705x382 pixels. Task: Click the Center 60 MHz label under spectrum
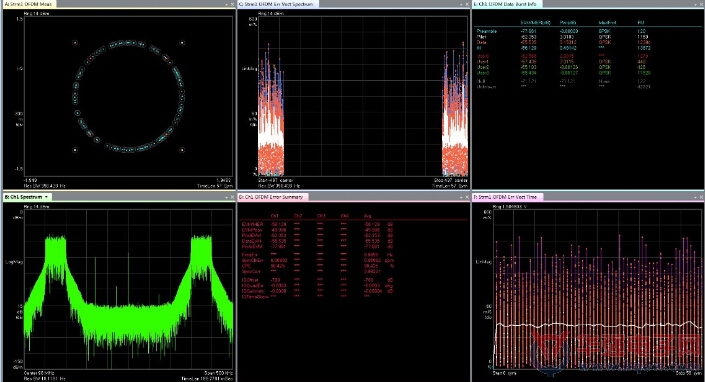tap(39, 373)
